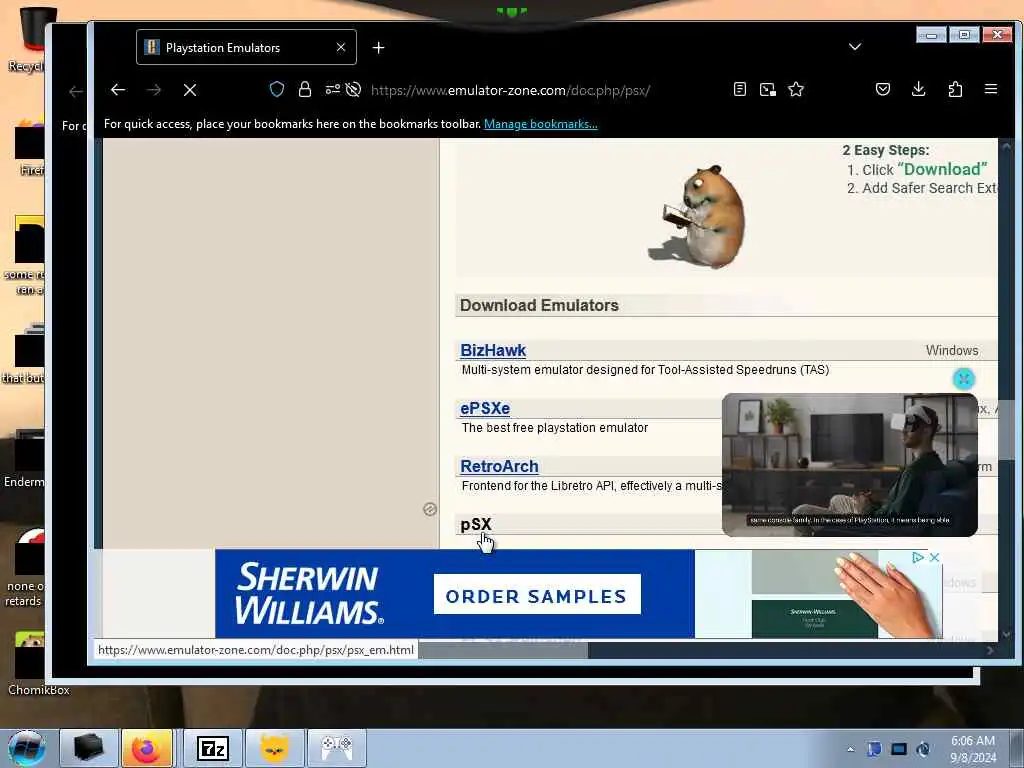Open the AdChoices icon on banner
This screenshot has width=1024, height=768.
click(x=918, y=557)
